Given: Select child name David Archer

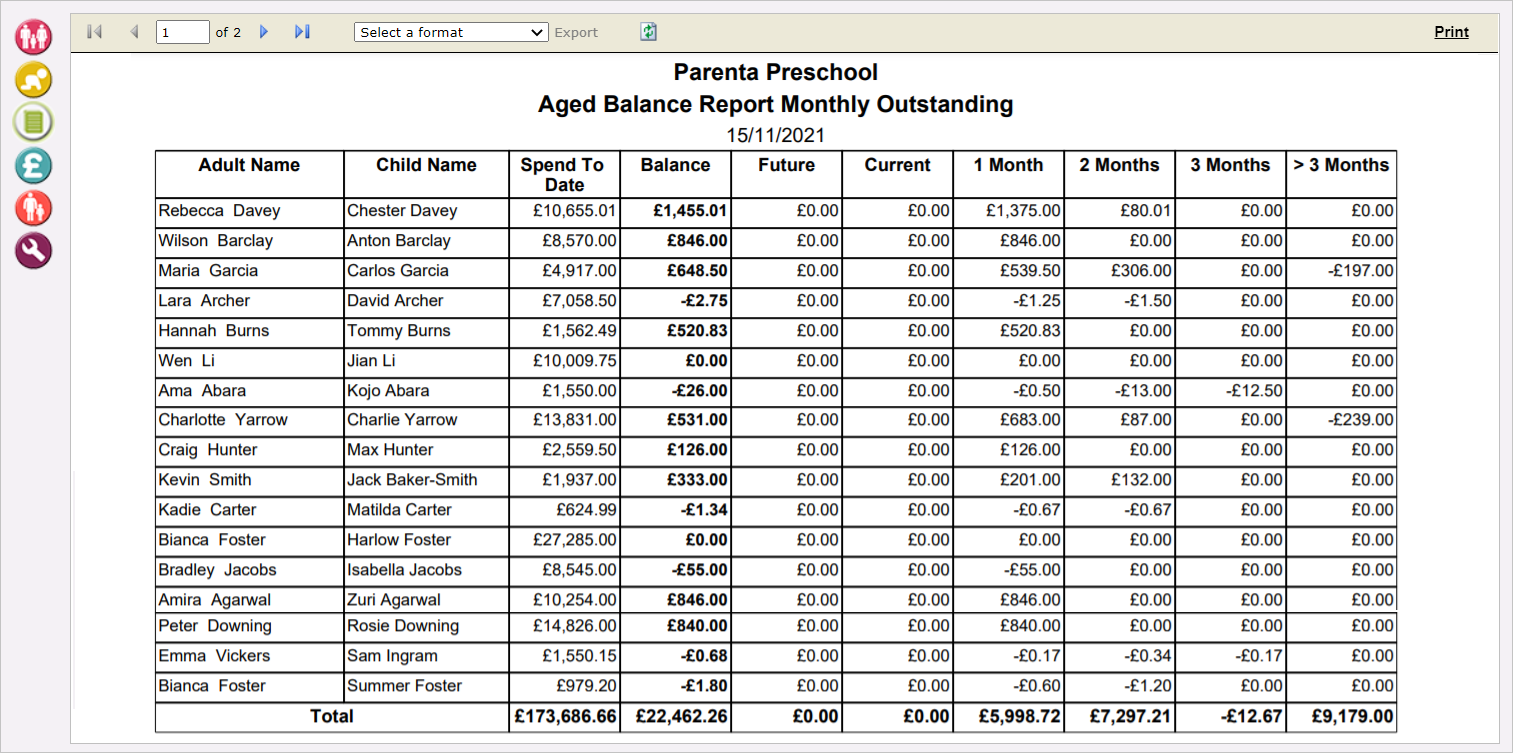Looking at the screenshot, I should click(x=396, y=301).
